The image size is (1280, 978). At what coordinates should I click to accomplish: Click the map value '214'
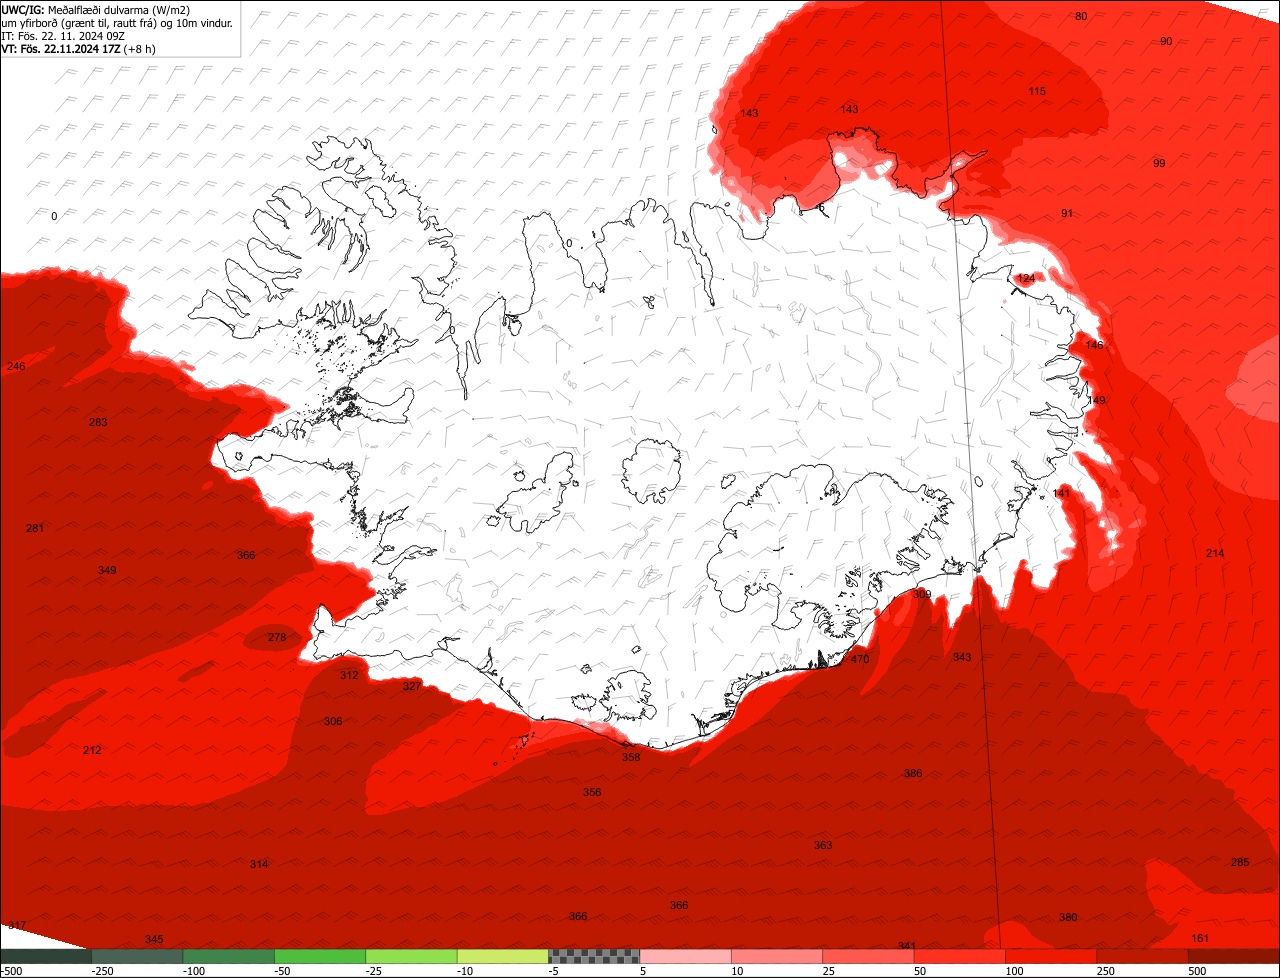[1215, 553]
